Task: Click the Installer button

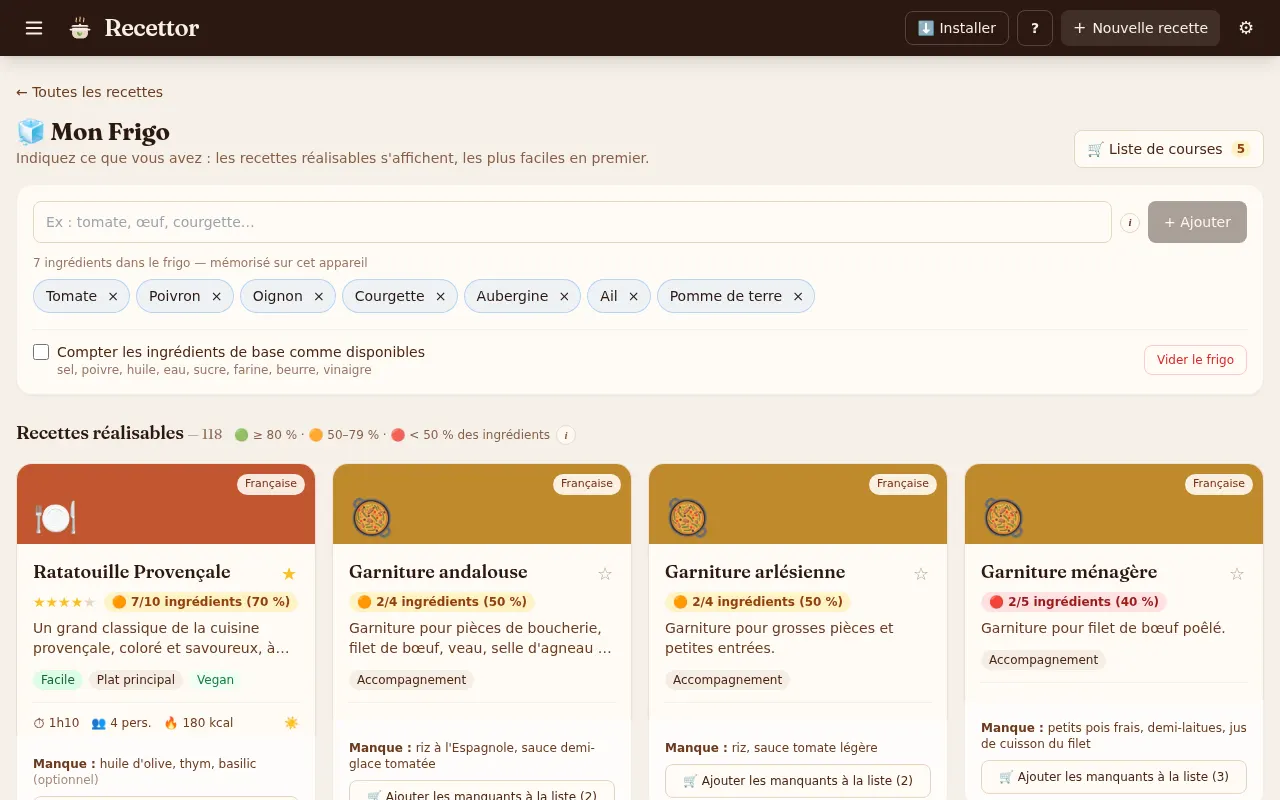Action: (x=957, y=28)
